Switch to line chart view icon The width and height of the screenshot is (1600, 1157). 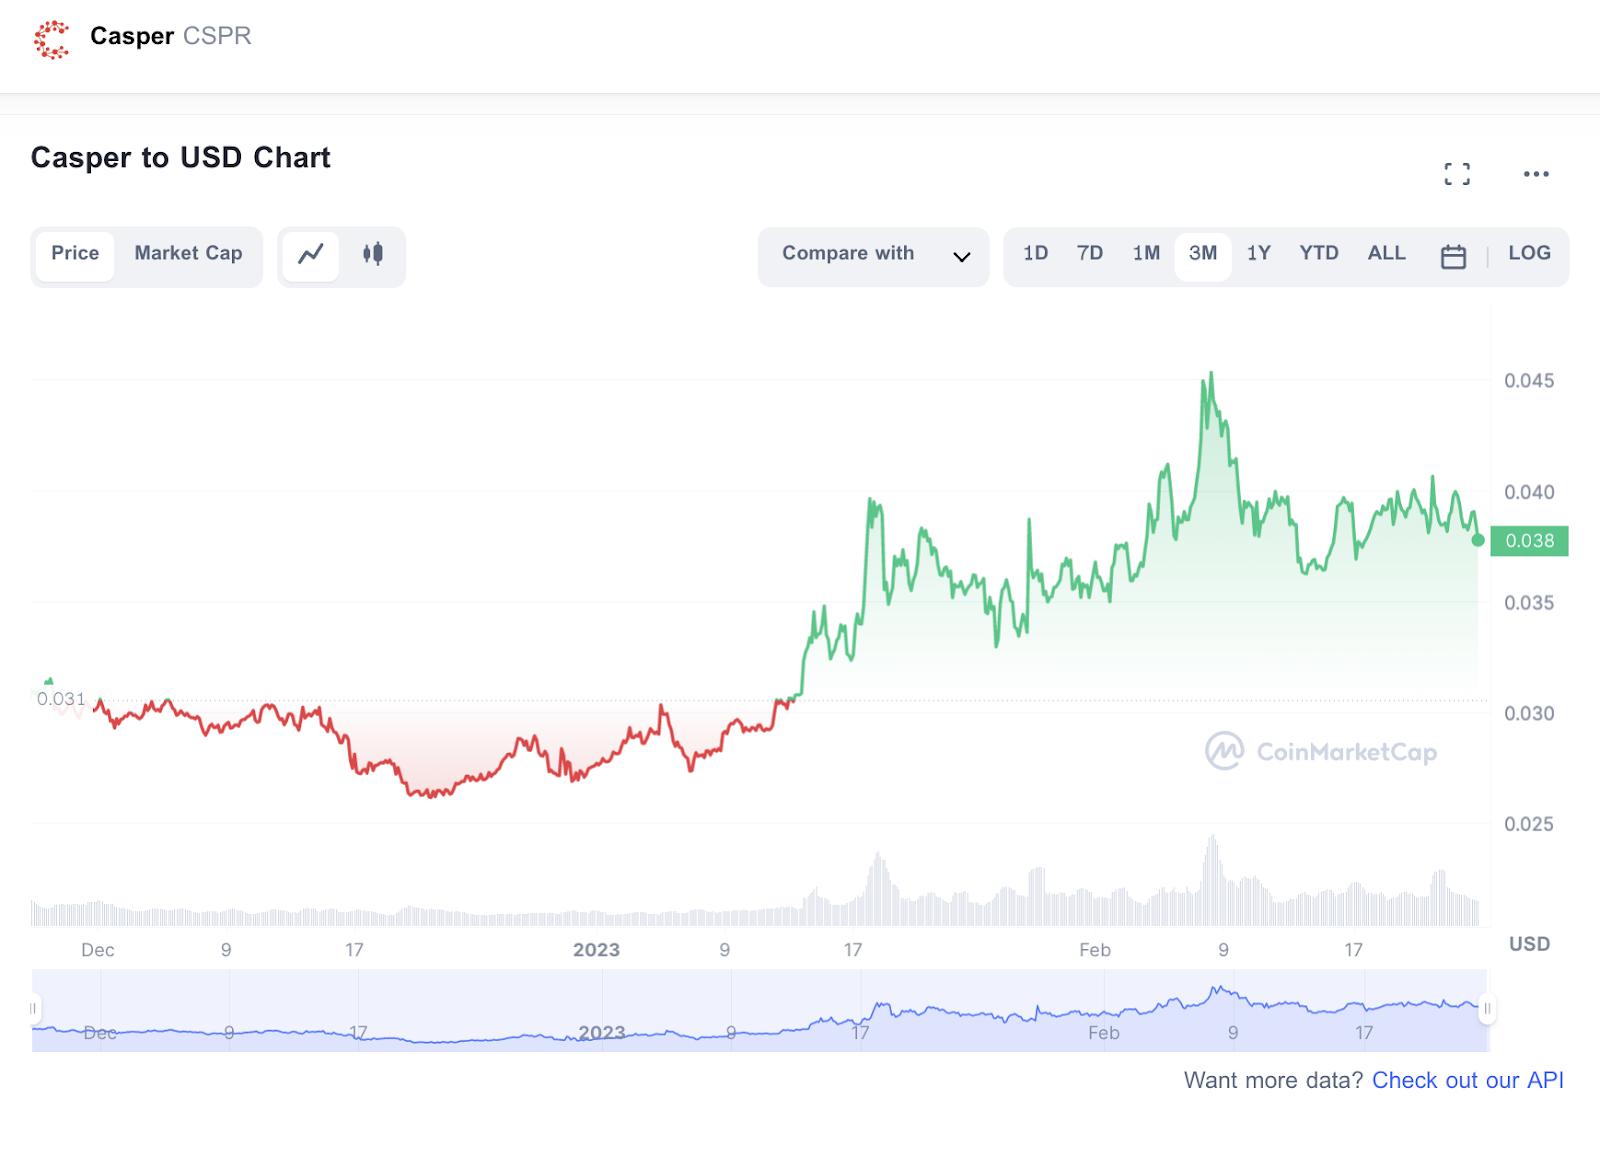click(x=311, y=254)
